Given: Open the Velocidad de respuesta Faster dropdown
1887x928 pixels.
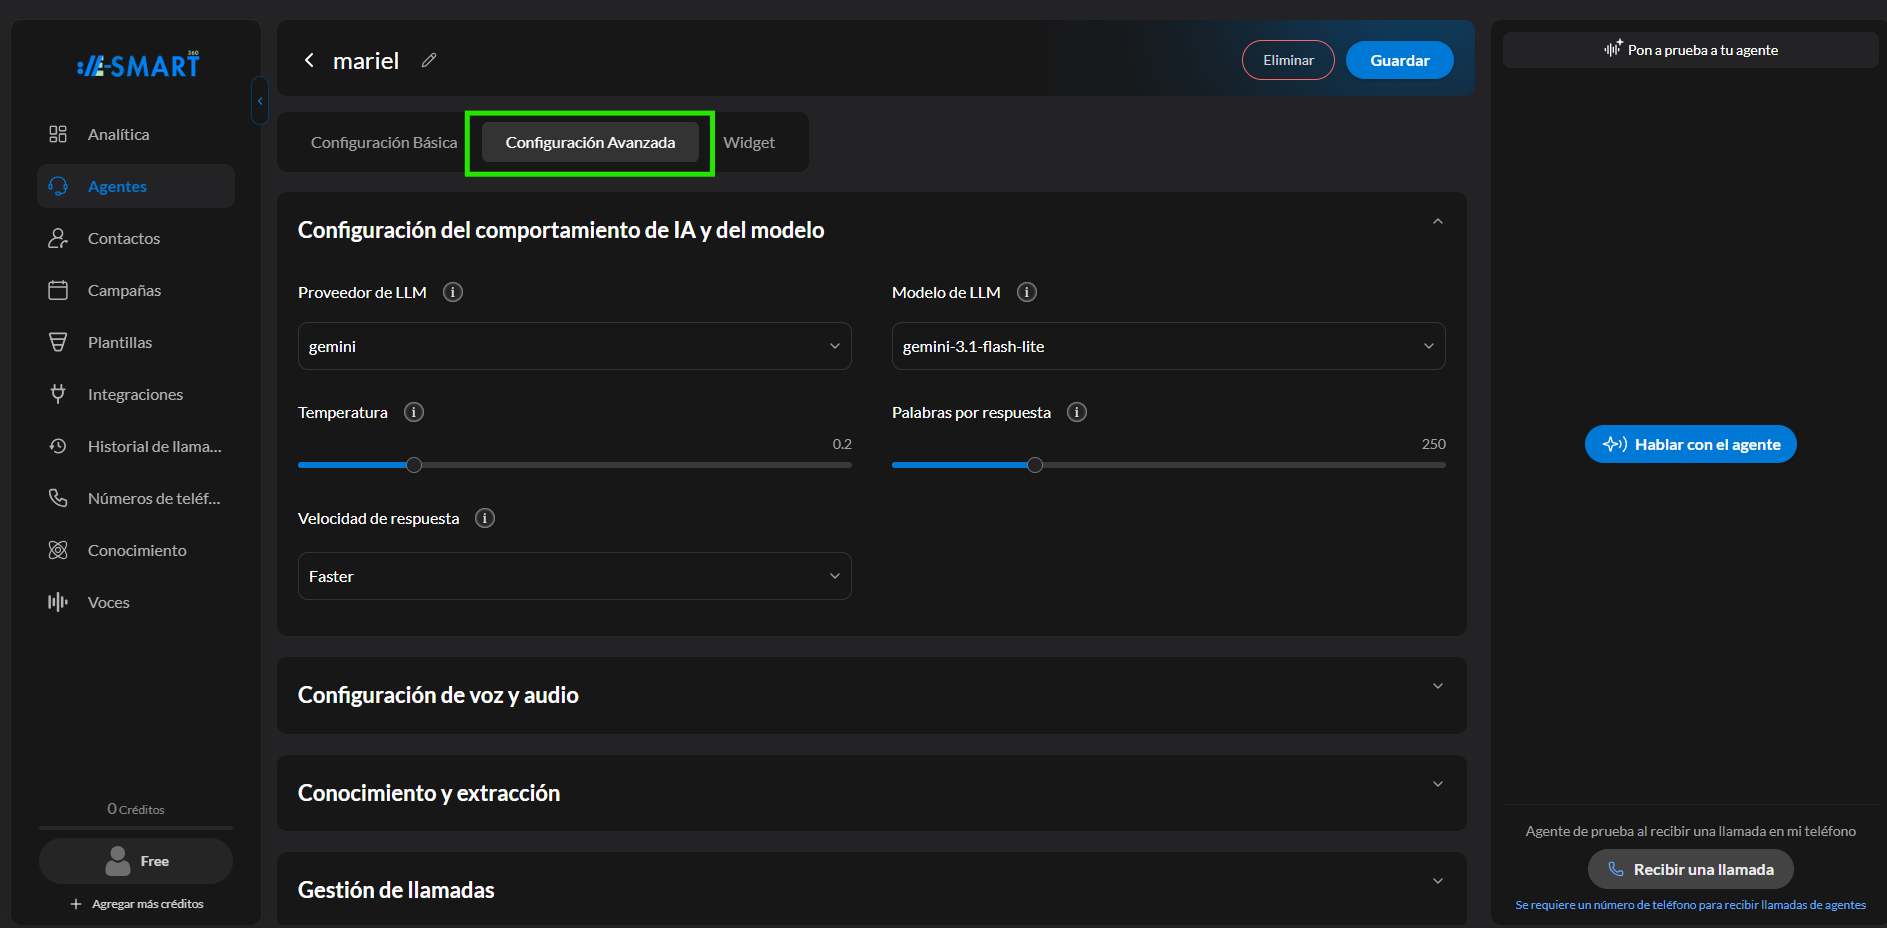Looking at the screenshot, I should coord(575,576).
